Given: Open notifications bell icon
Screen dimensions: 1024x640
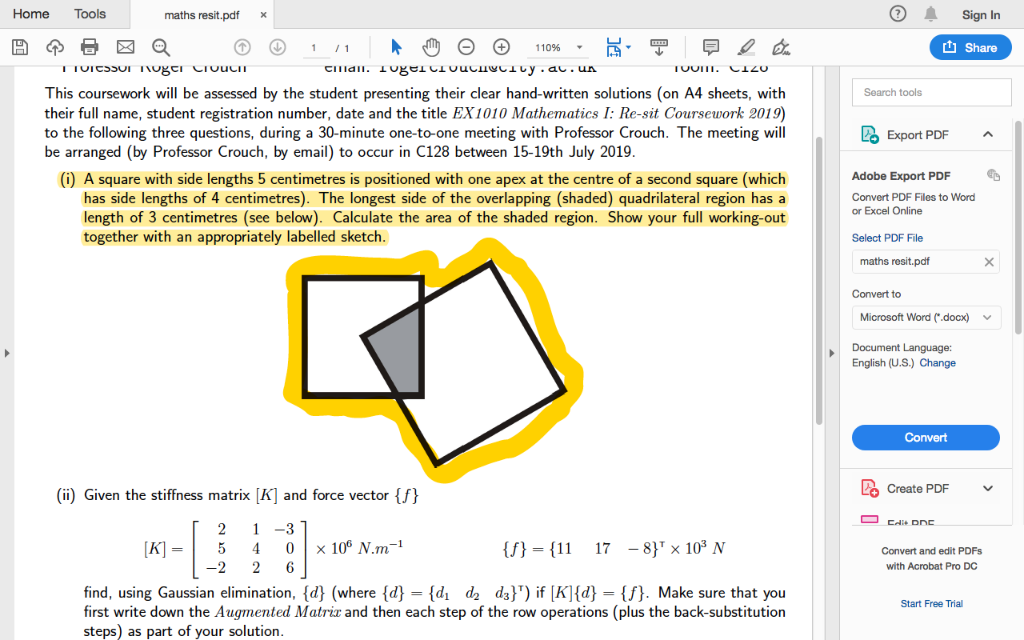Looking at the screenshot, I should point(931,14).
